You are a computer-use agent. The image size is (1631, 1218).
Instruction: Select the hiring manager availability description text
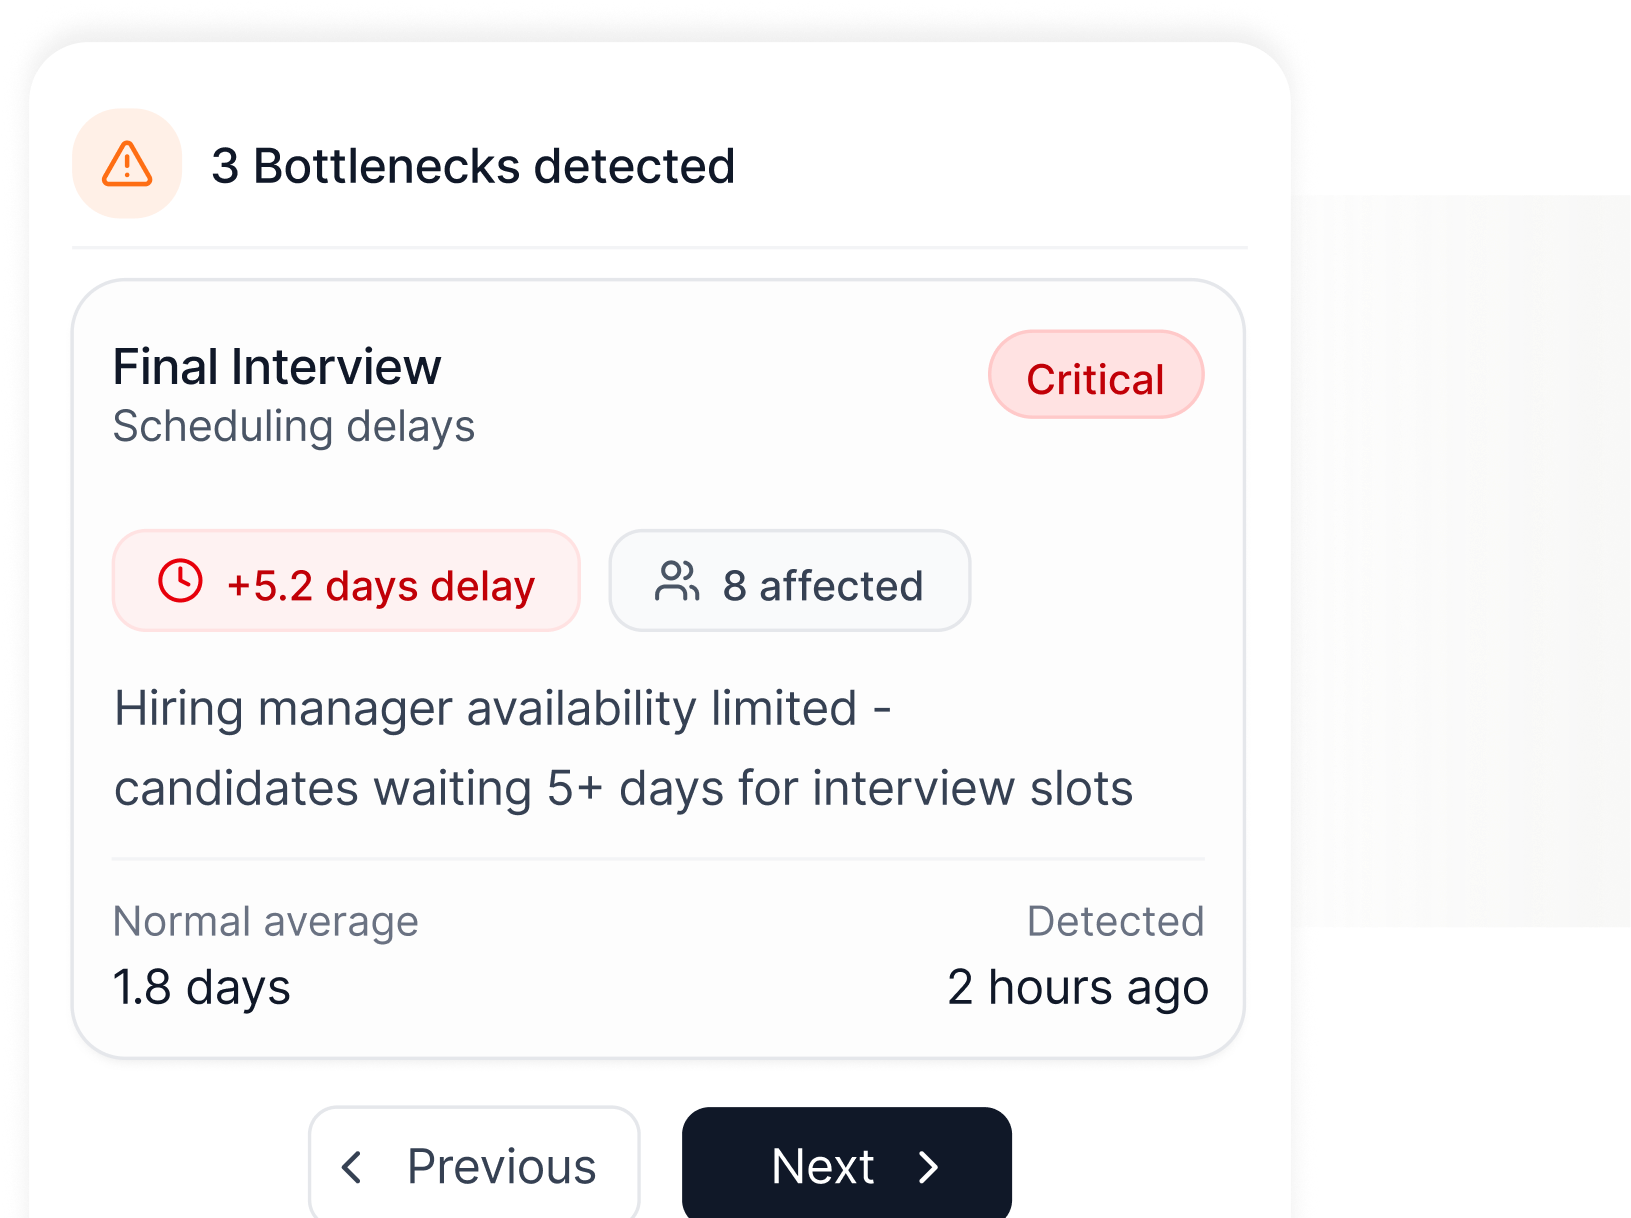click(x=620, y=748)
